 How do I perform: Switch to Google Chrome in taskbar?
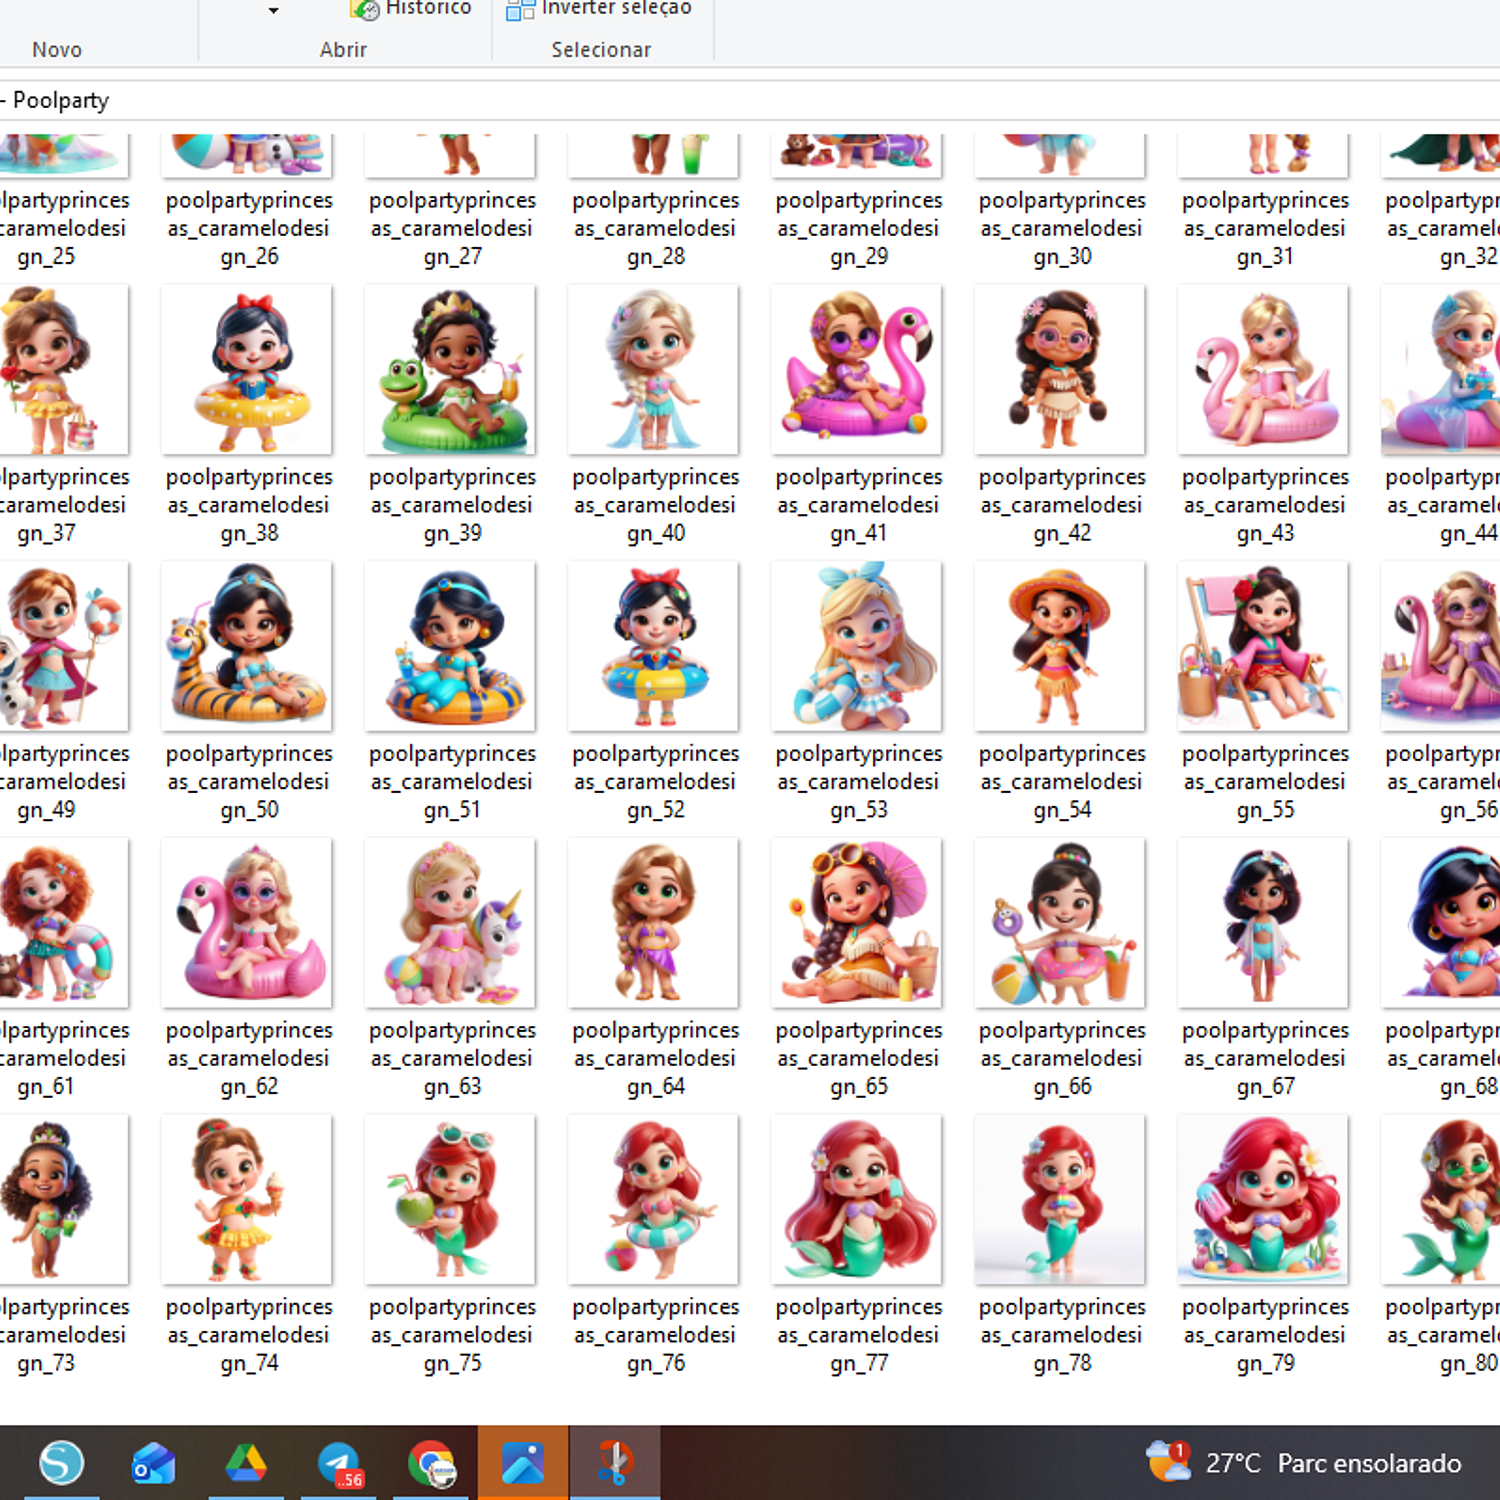pos(431,1463)
